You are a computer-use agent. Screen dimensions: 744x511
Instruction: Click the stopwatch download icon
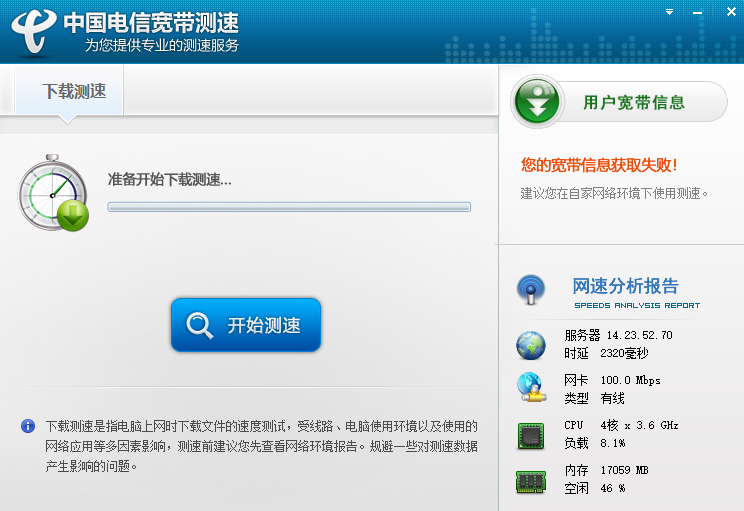click(x=53, y=193)
